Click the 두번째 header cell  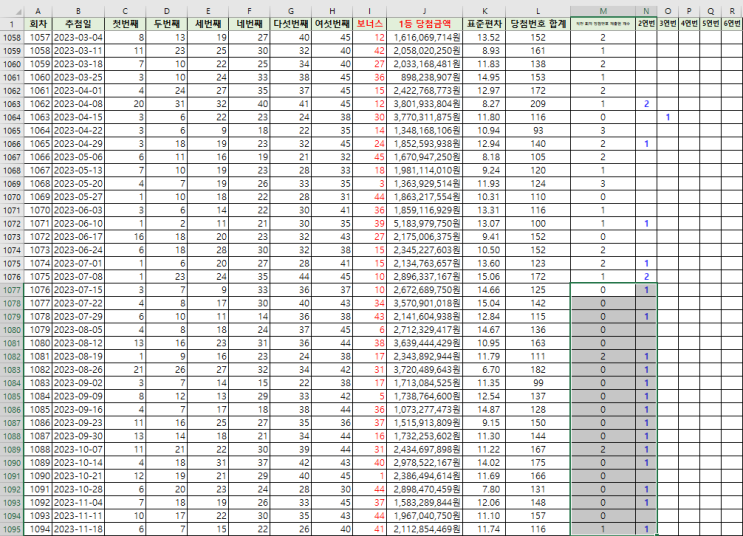pos(166,24)
